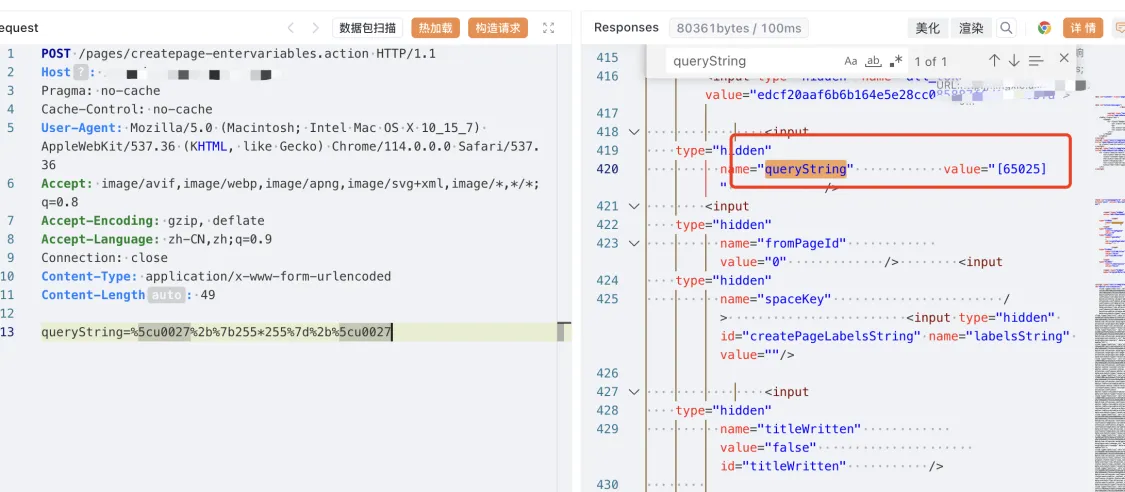The image size is (1125, 492).
Task: Open search with the magnifier icon
Action: point(1007,28)
